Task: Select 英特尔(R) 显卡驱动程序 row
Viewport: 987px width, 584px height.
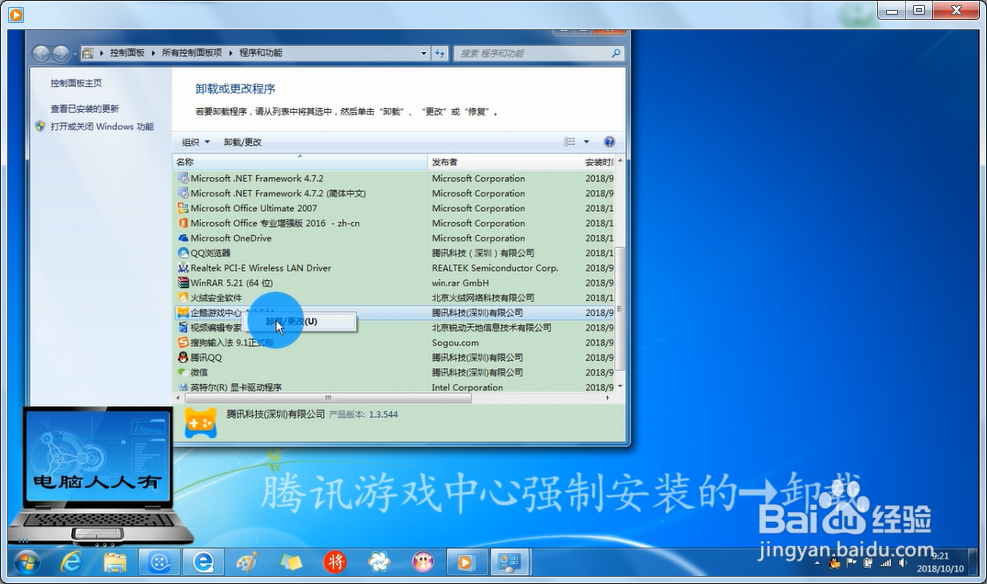Action: (x=394, y=387)
